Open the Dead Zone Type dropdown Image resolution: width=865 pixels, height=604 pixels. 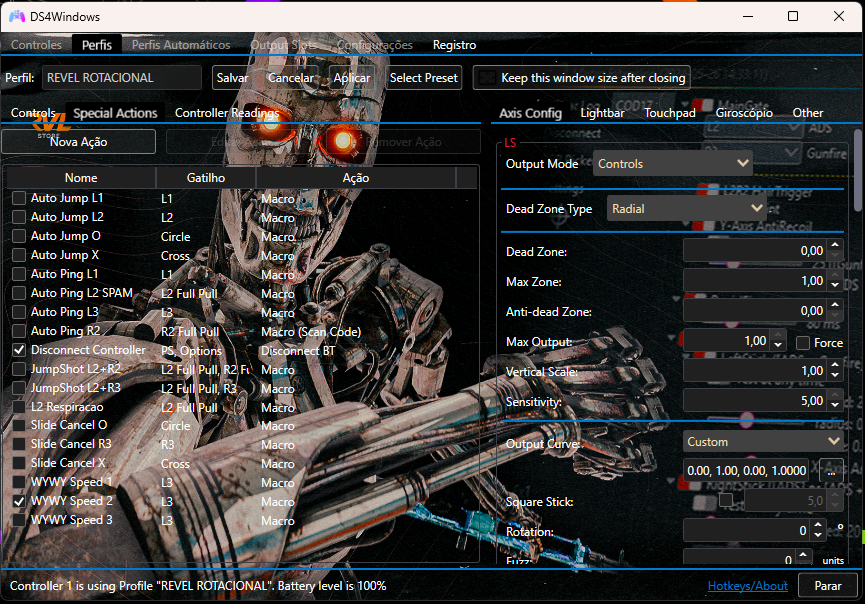tap(686, 209)
